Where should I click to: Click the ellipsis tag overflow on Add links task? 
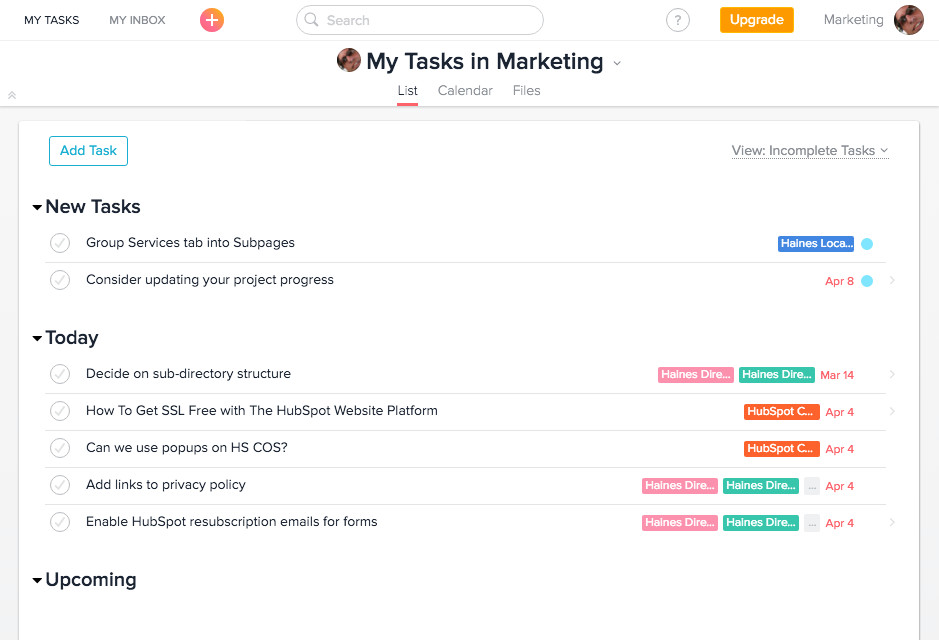coord(811,486)
